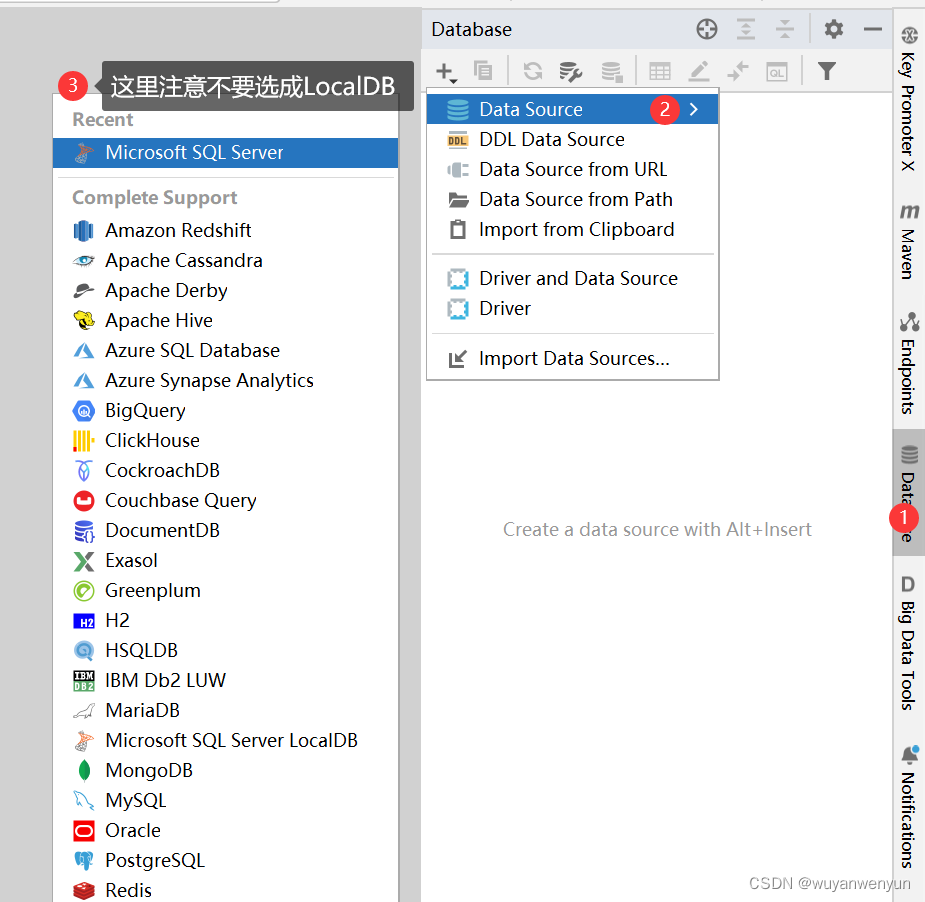The height and width of the screenshot is (902, 925).
Task: Click the Collapse All icon in Database header
Action: [785, 29]
